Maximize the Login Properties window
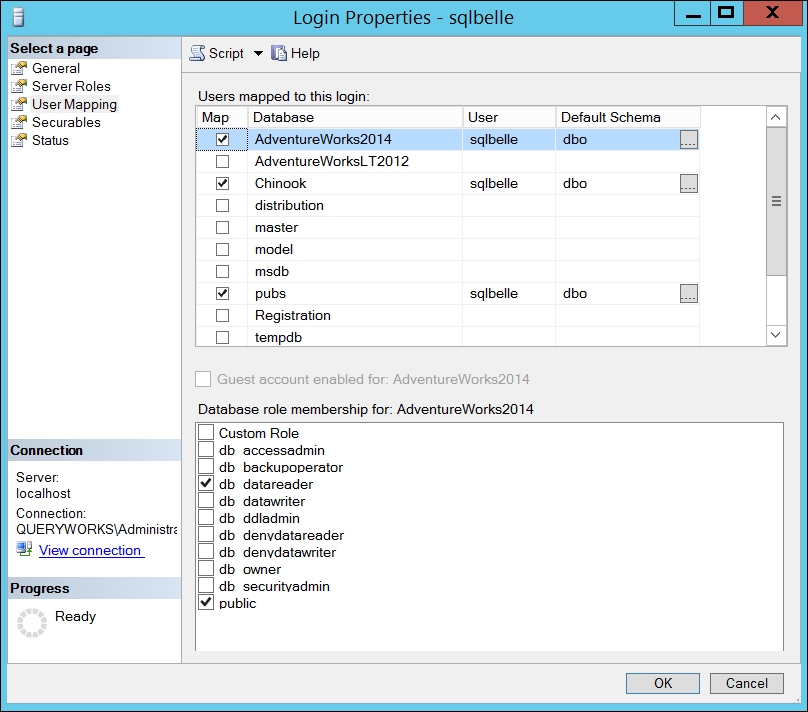This screenshot has width=808, height=712. (726, 13)
